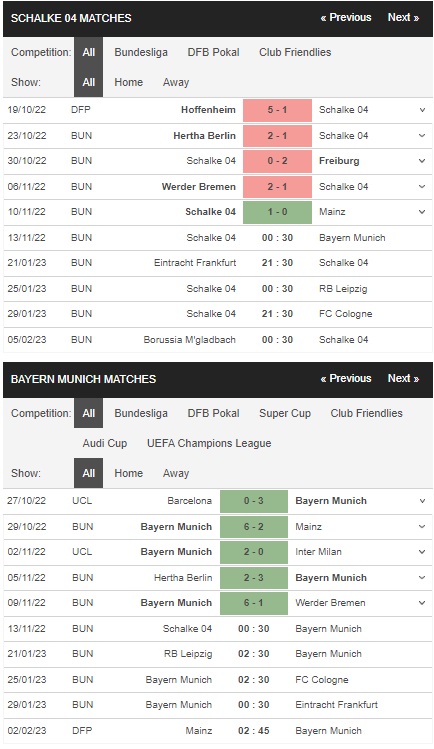The height and width of the screenshot is (749, 434).
Task: Show only Home matches for Schalke 04
Action: 128,82
